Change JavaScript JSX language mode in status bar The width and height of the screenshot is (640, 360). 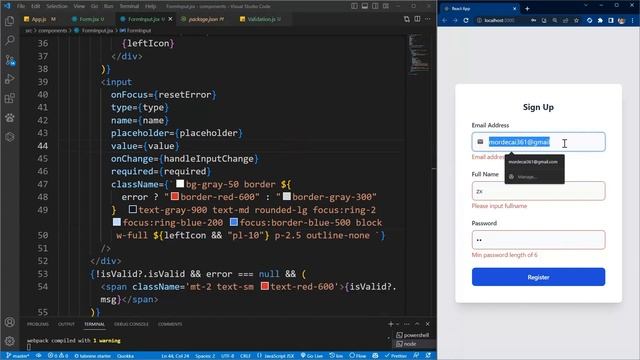[x=275, y=356]
